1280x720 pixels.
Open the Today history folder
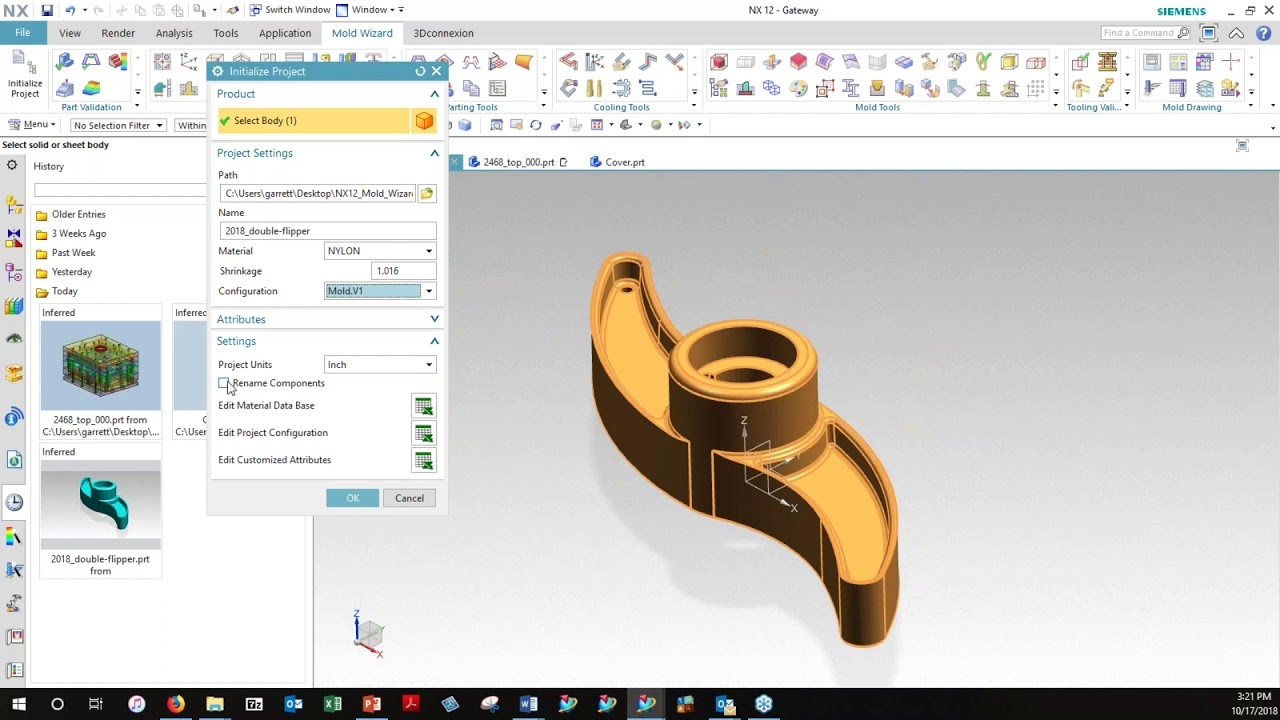57,291
